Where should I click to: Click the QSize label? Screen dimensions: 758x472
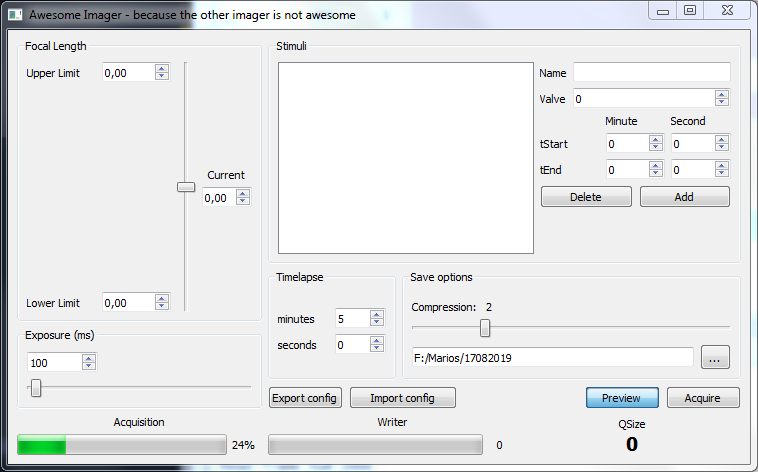tap(631, 424)
